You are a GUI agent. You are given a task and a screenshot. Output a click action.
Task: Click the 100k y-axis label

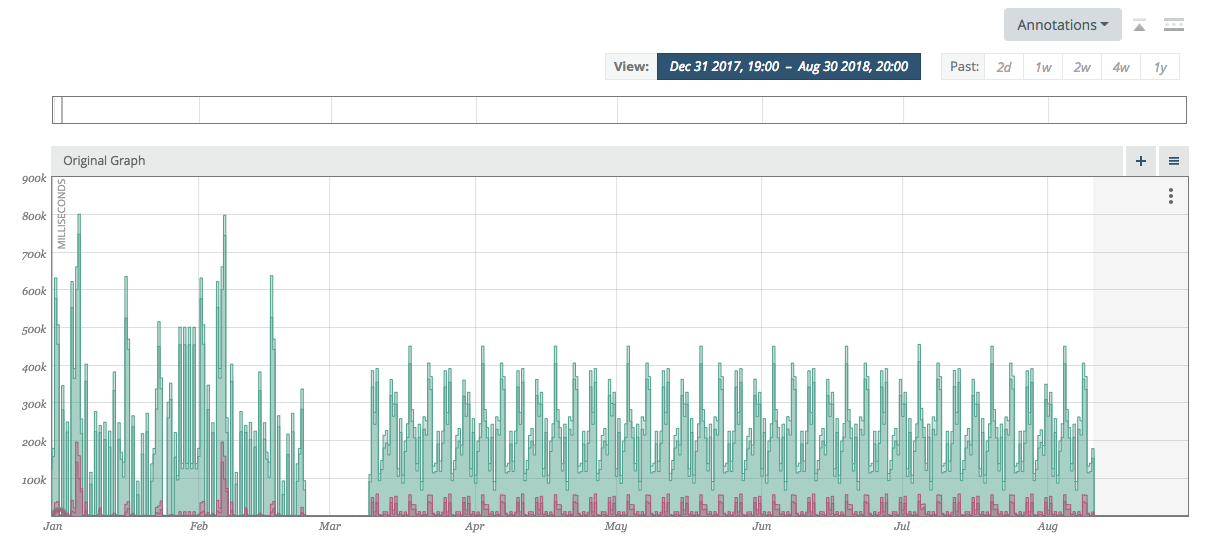coord(33,480)
